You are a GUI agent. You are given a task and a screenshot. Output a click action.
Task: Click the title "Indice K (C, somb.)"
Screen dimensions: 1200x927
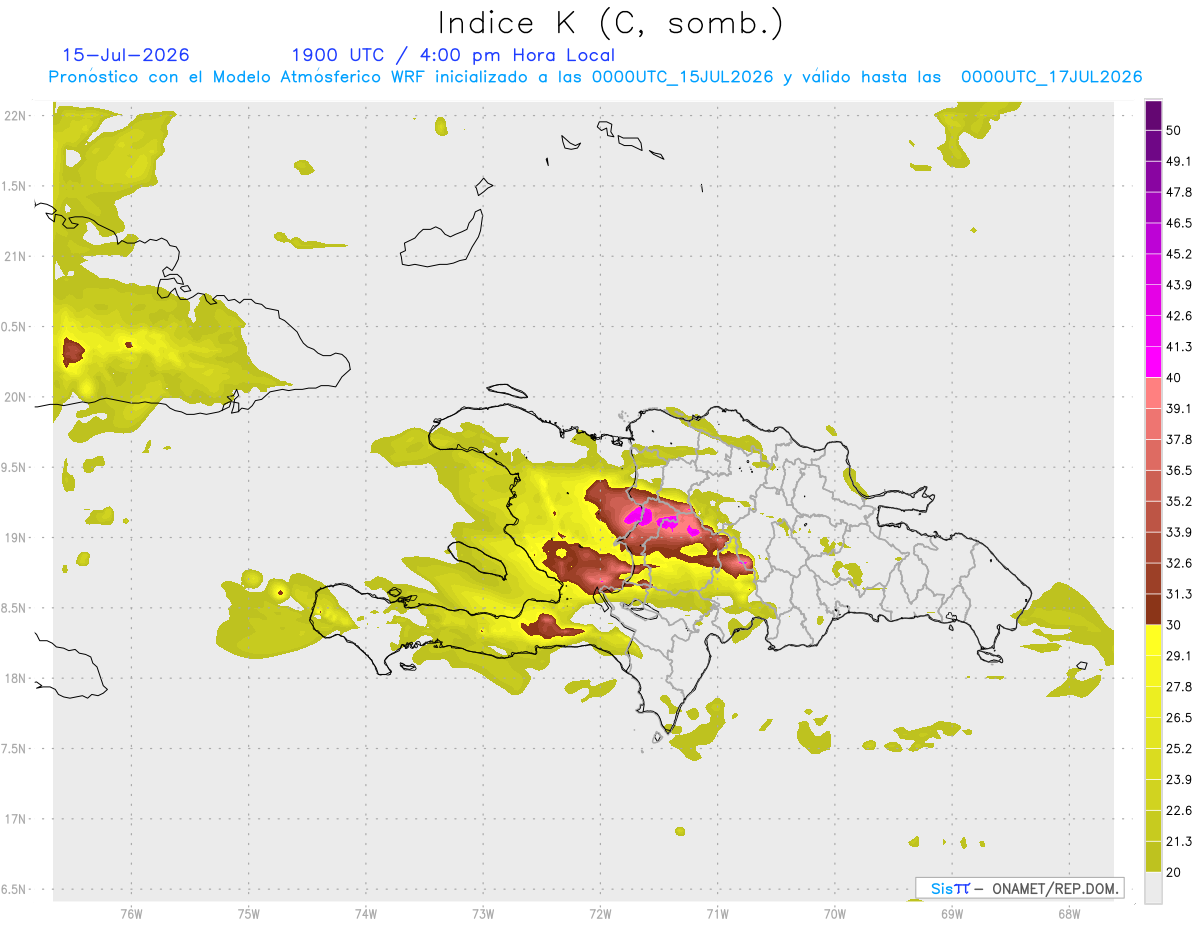tap(610, 23)
